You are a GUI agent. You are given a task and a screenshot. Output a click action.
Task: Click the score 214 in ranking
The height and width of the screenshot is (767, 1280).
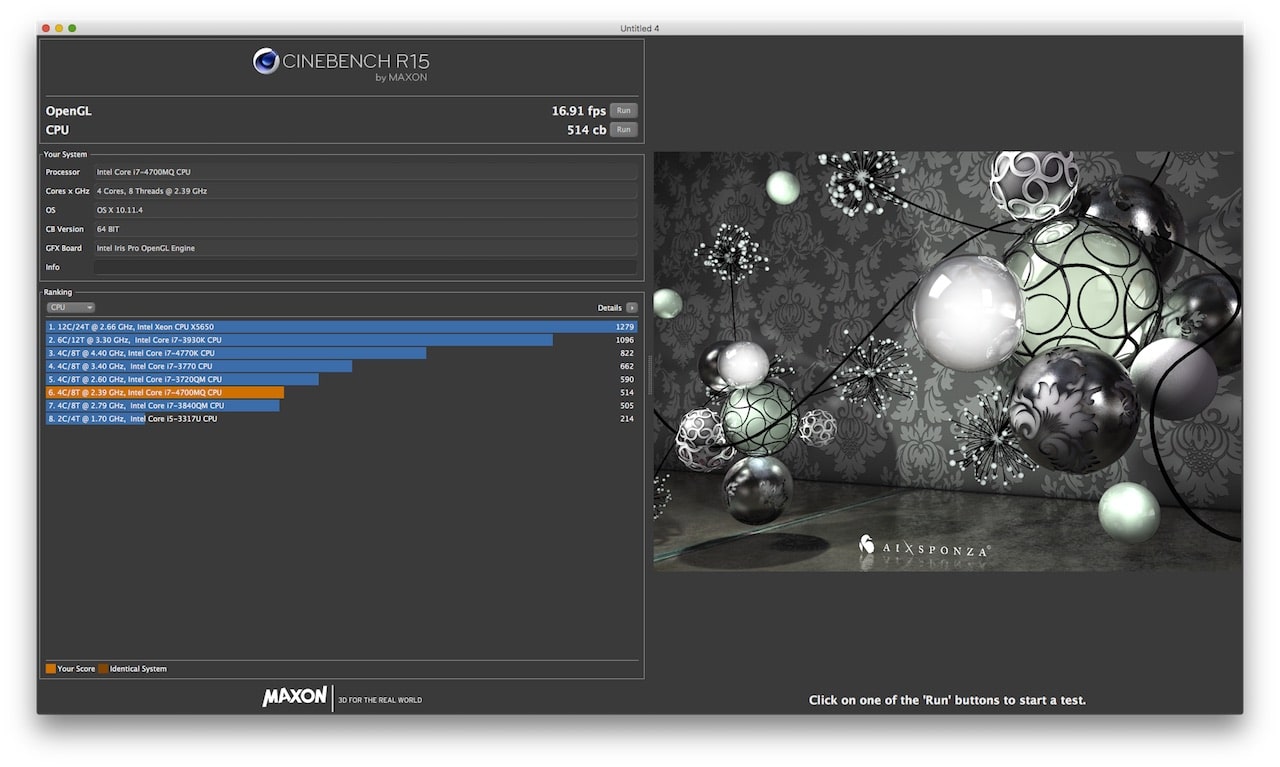coord(627,419)
